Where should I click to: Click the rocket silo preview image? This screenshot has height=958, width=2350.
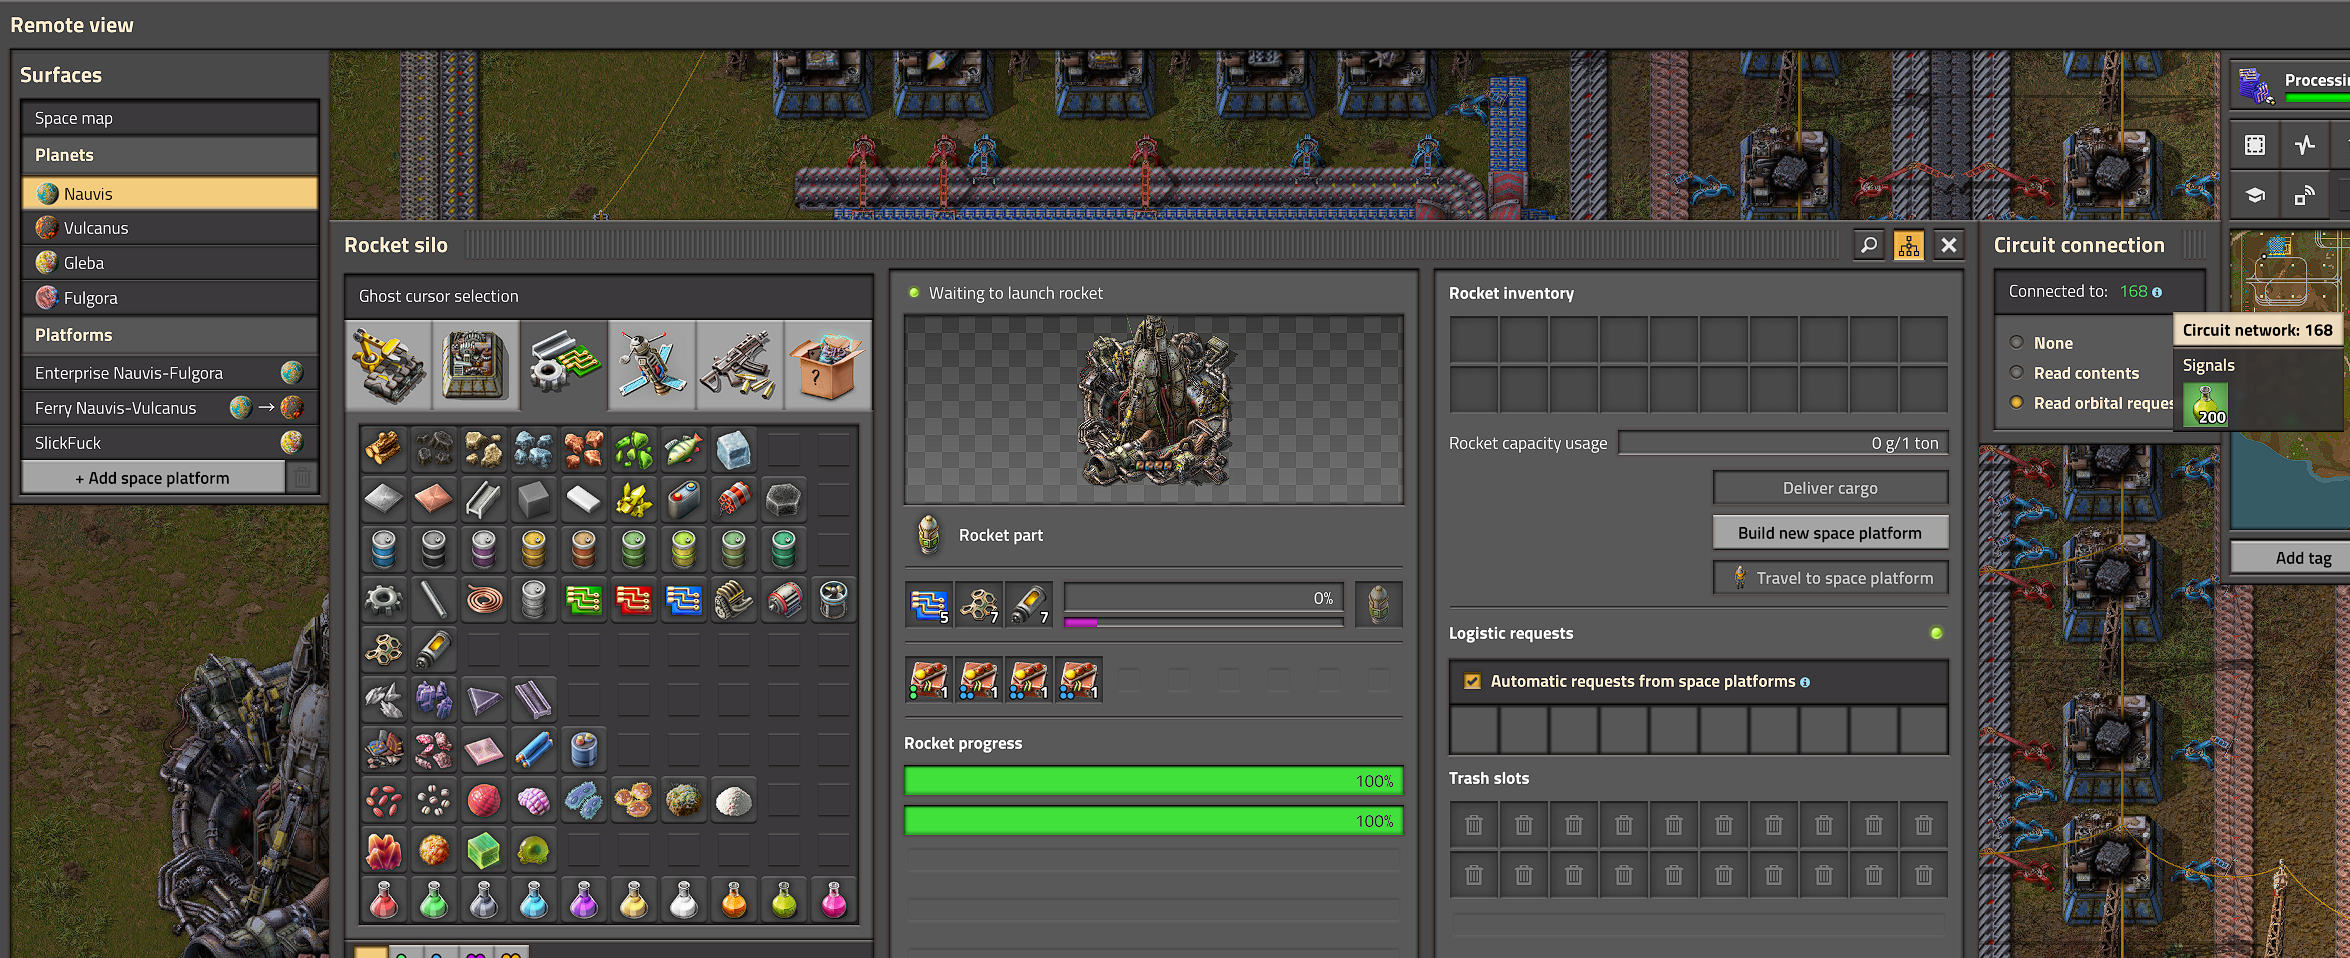pyautogui.click(x=1153, y=409)
